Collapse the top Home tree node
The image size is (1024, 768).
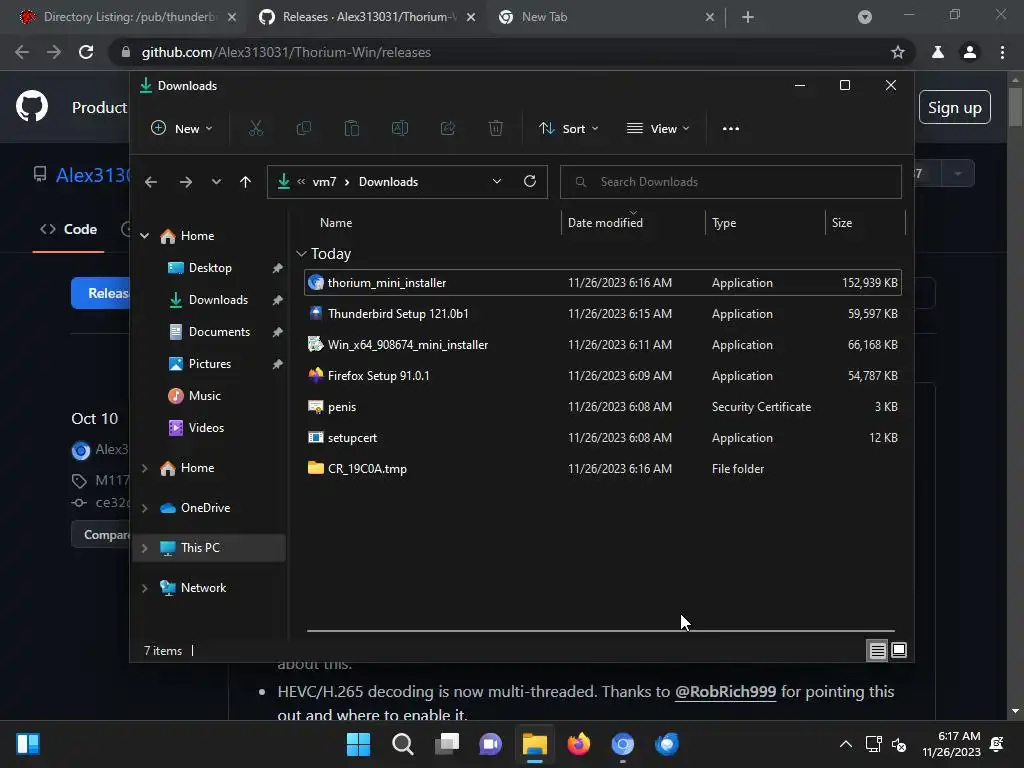click(x=144, y=236)
